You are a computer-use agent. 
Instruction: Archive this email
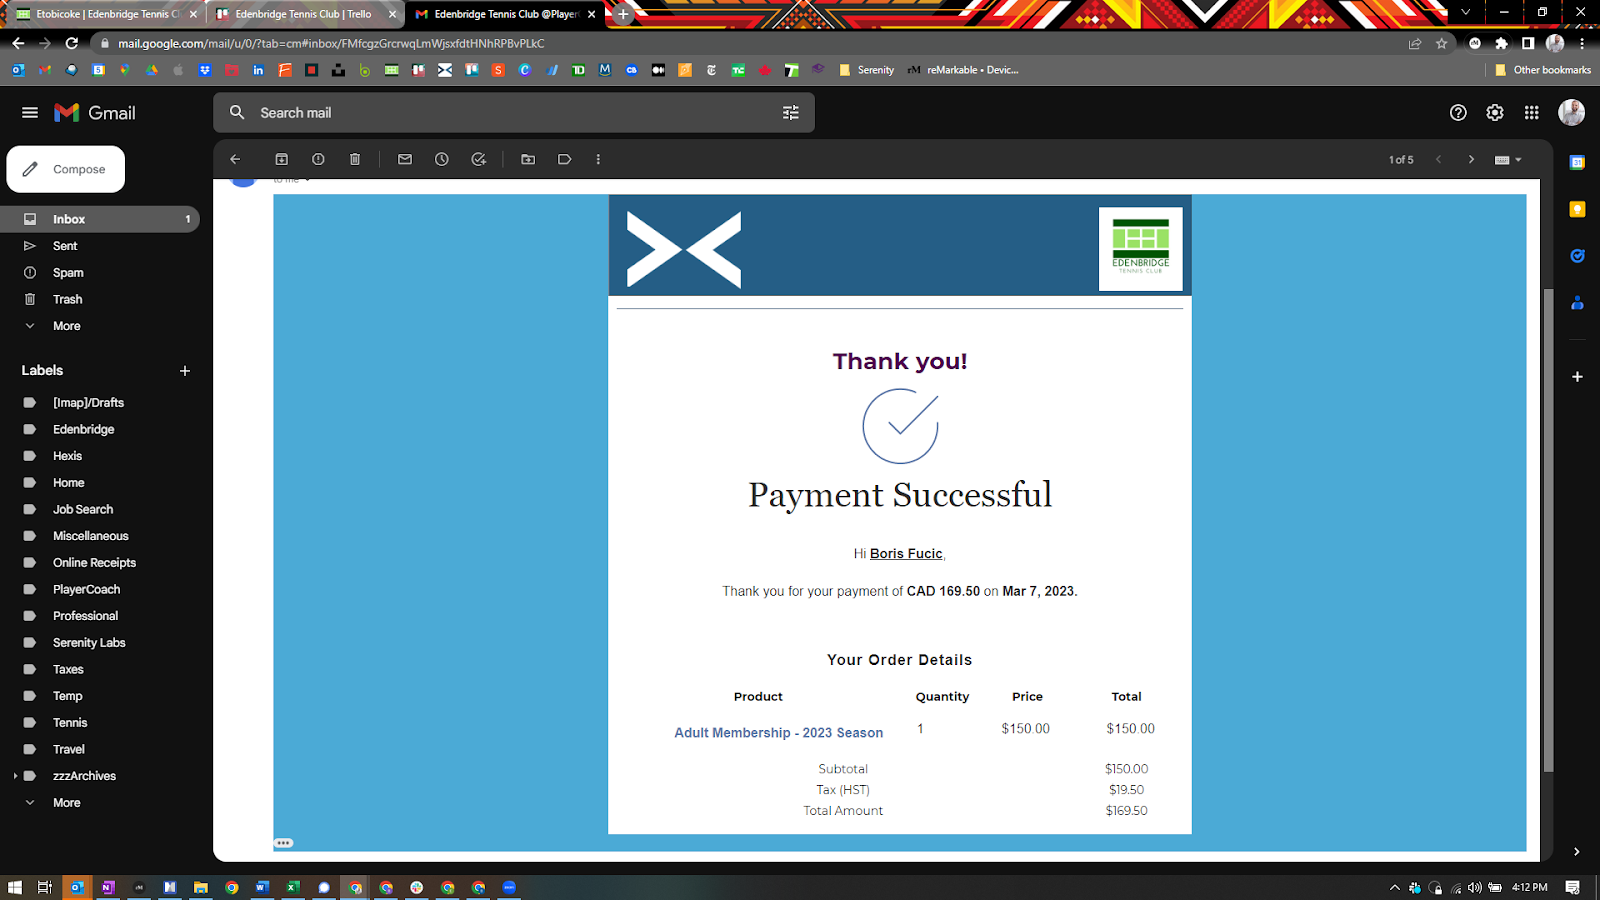282,159
